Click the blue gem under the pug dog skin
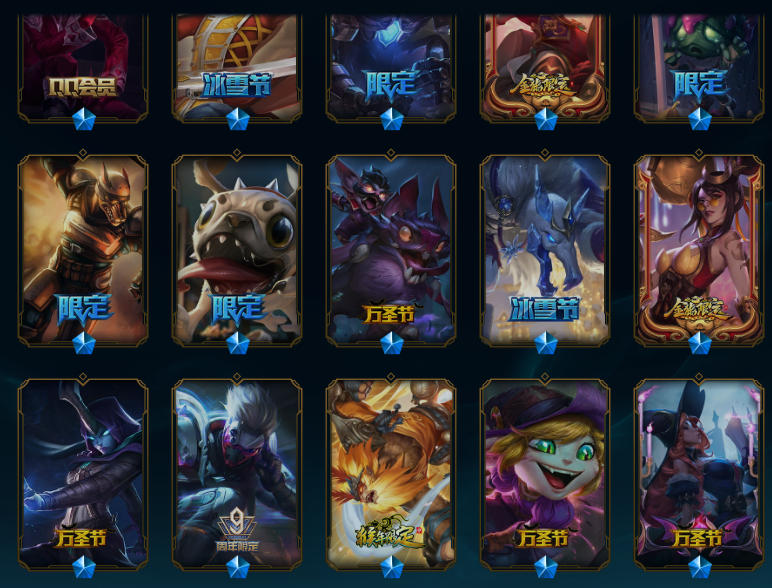772x588 pixels. click(238, 343)
